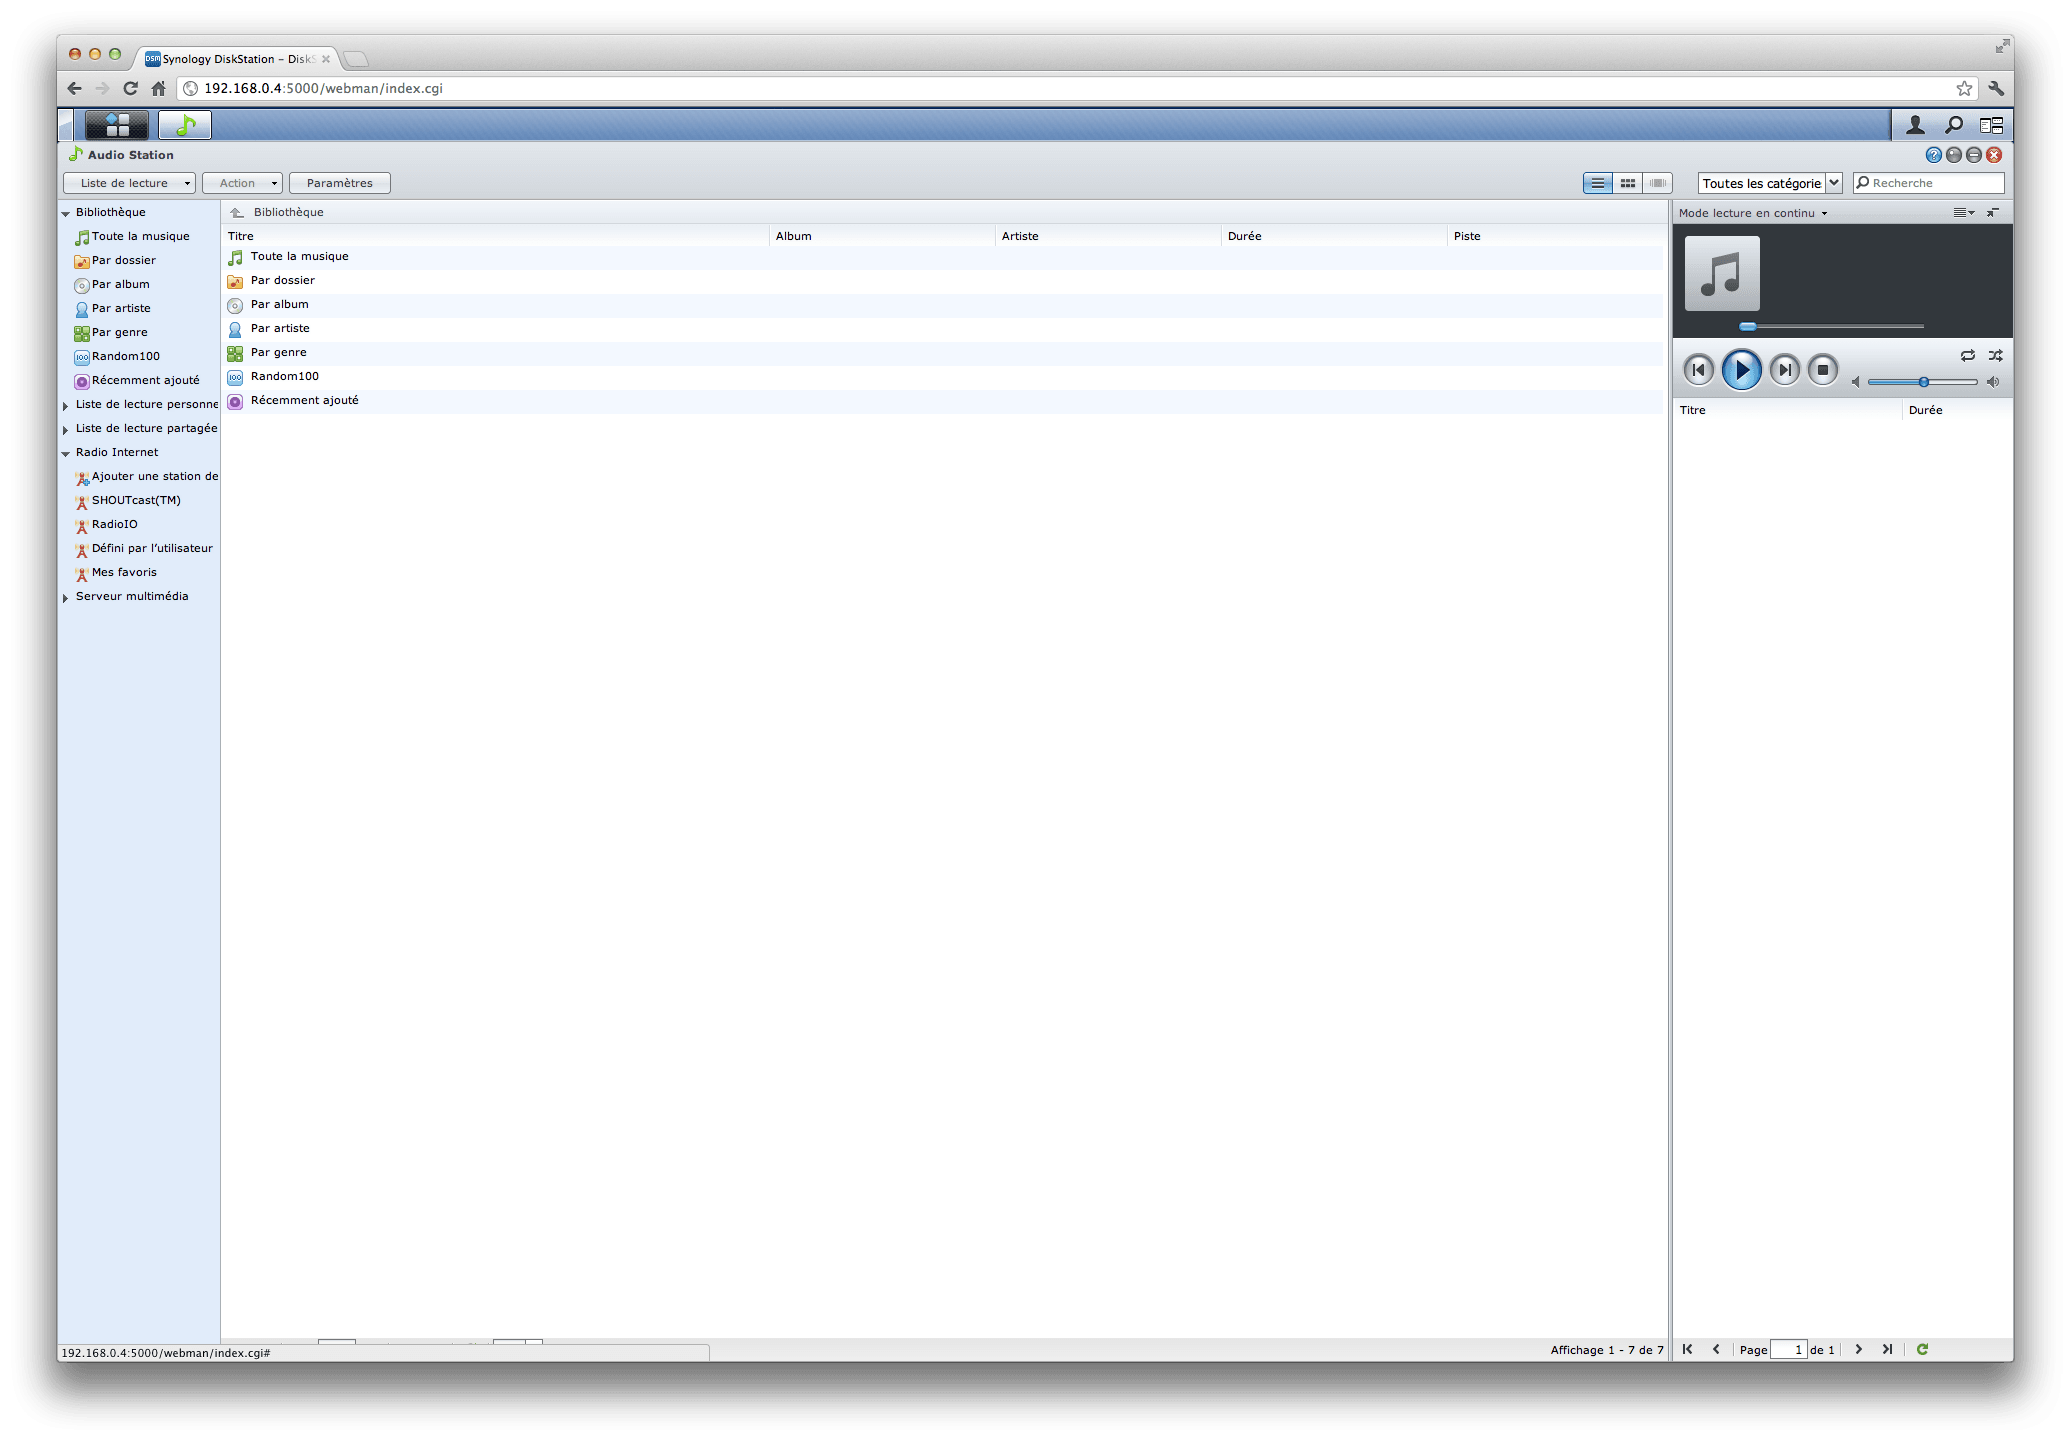The width and height of the screenshot is (2071, 1441).
Task: Skip to the previous track
Action: (1698, 370)
